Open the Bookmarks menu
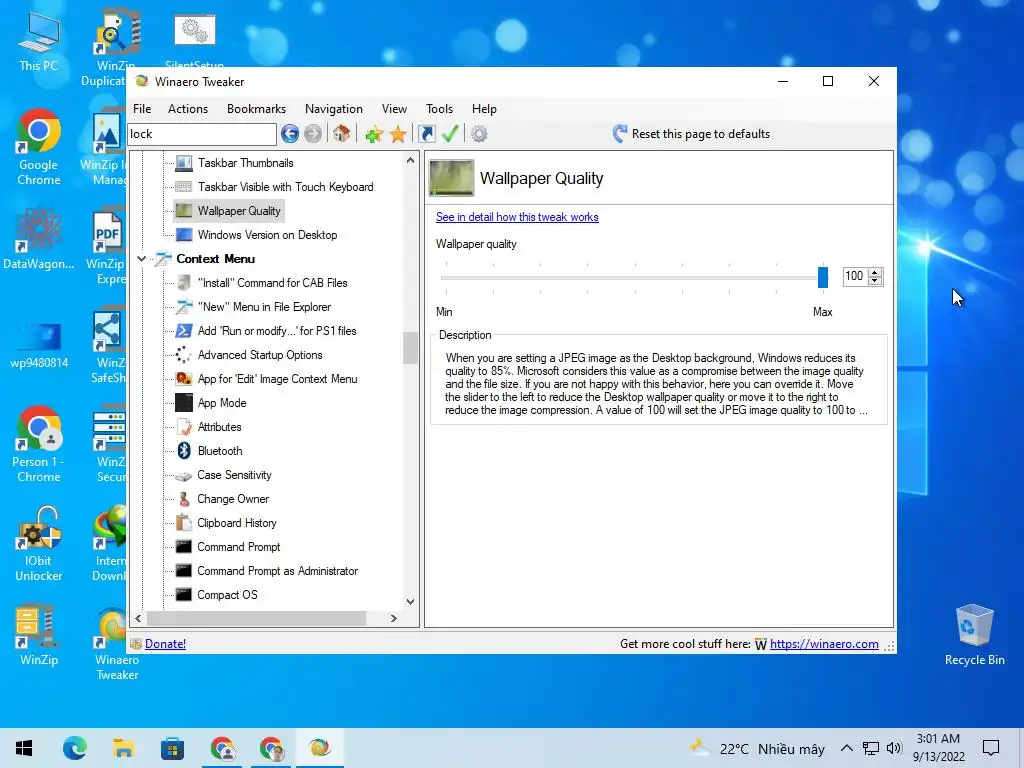Screen dimensions: 1024x768 coord(256,109)
